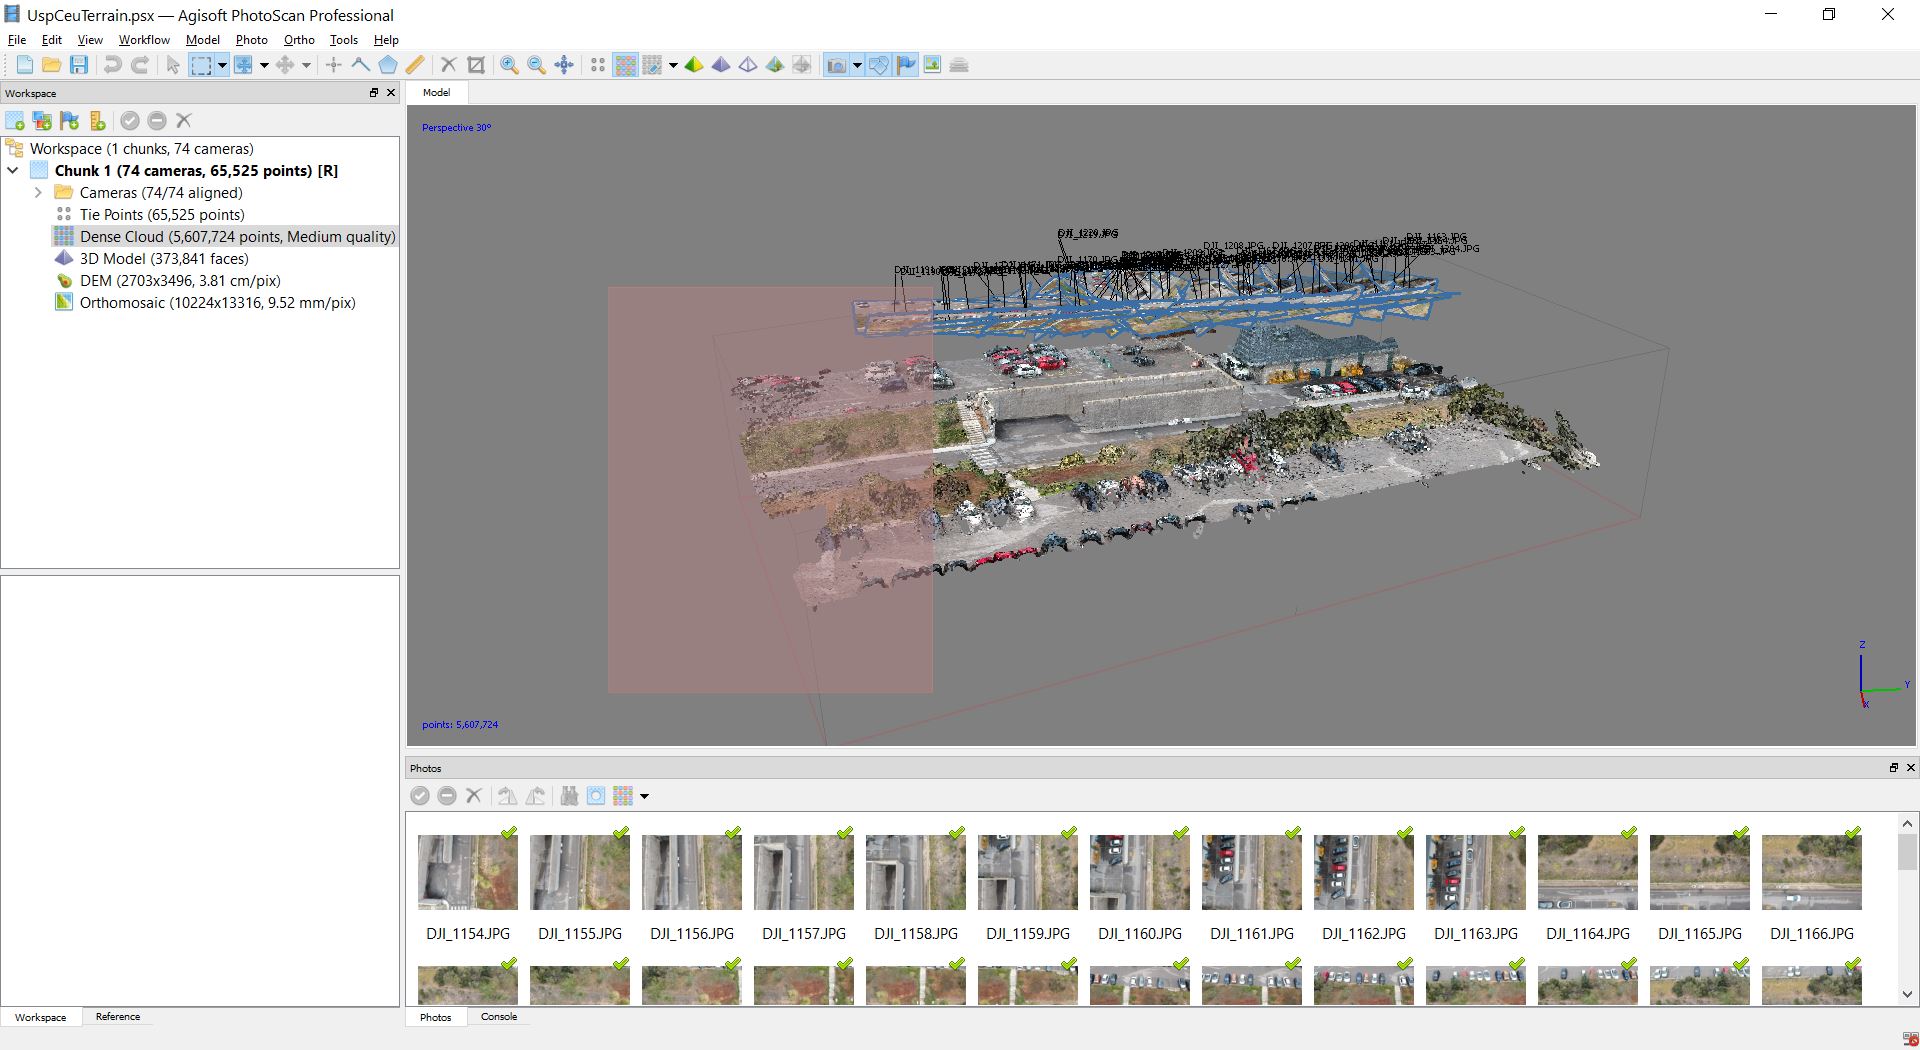Open the selection tool dropdown arrow
Viewport: 1920px width, 1050px height.
[x=222, y=65]
